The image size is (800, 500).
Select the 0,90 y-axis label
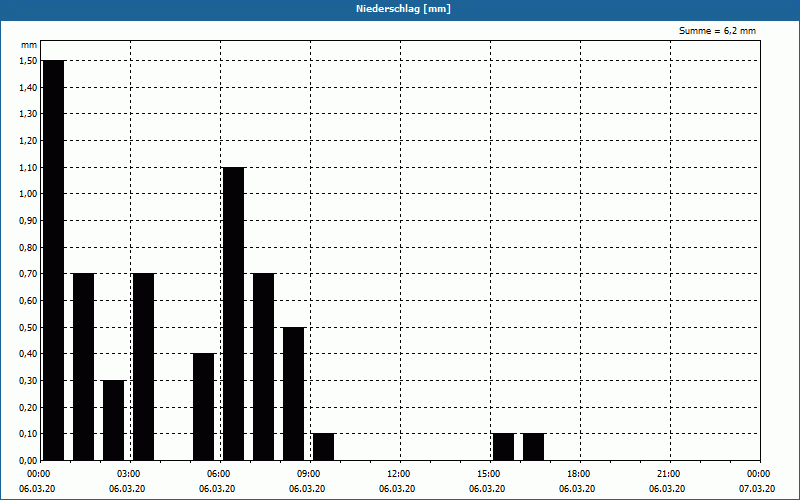click(x=28, y=221)
